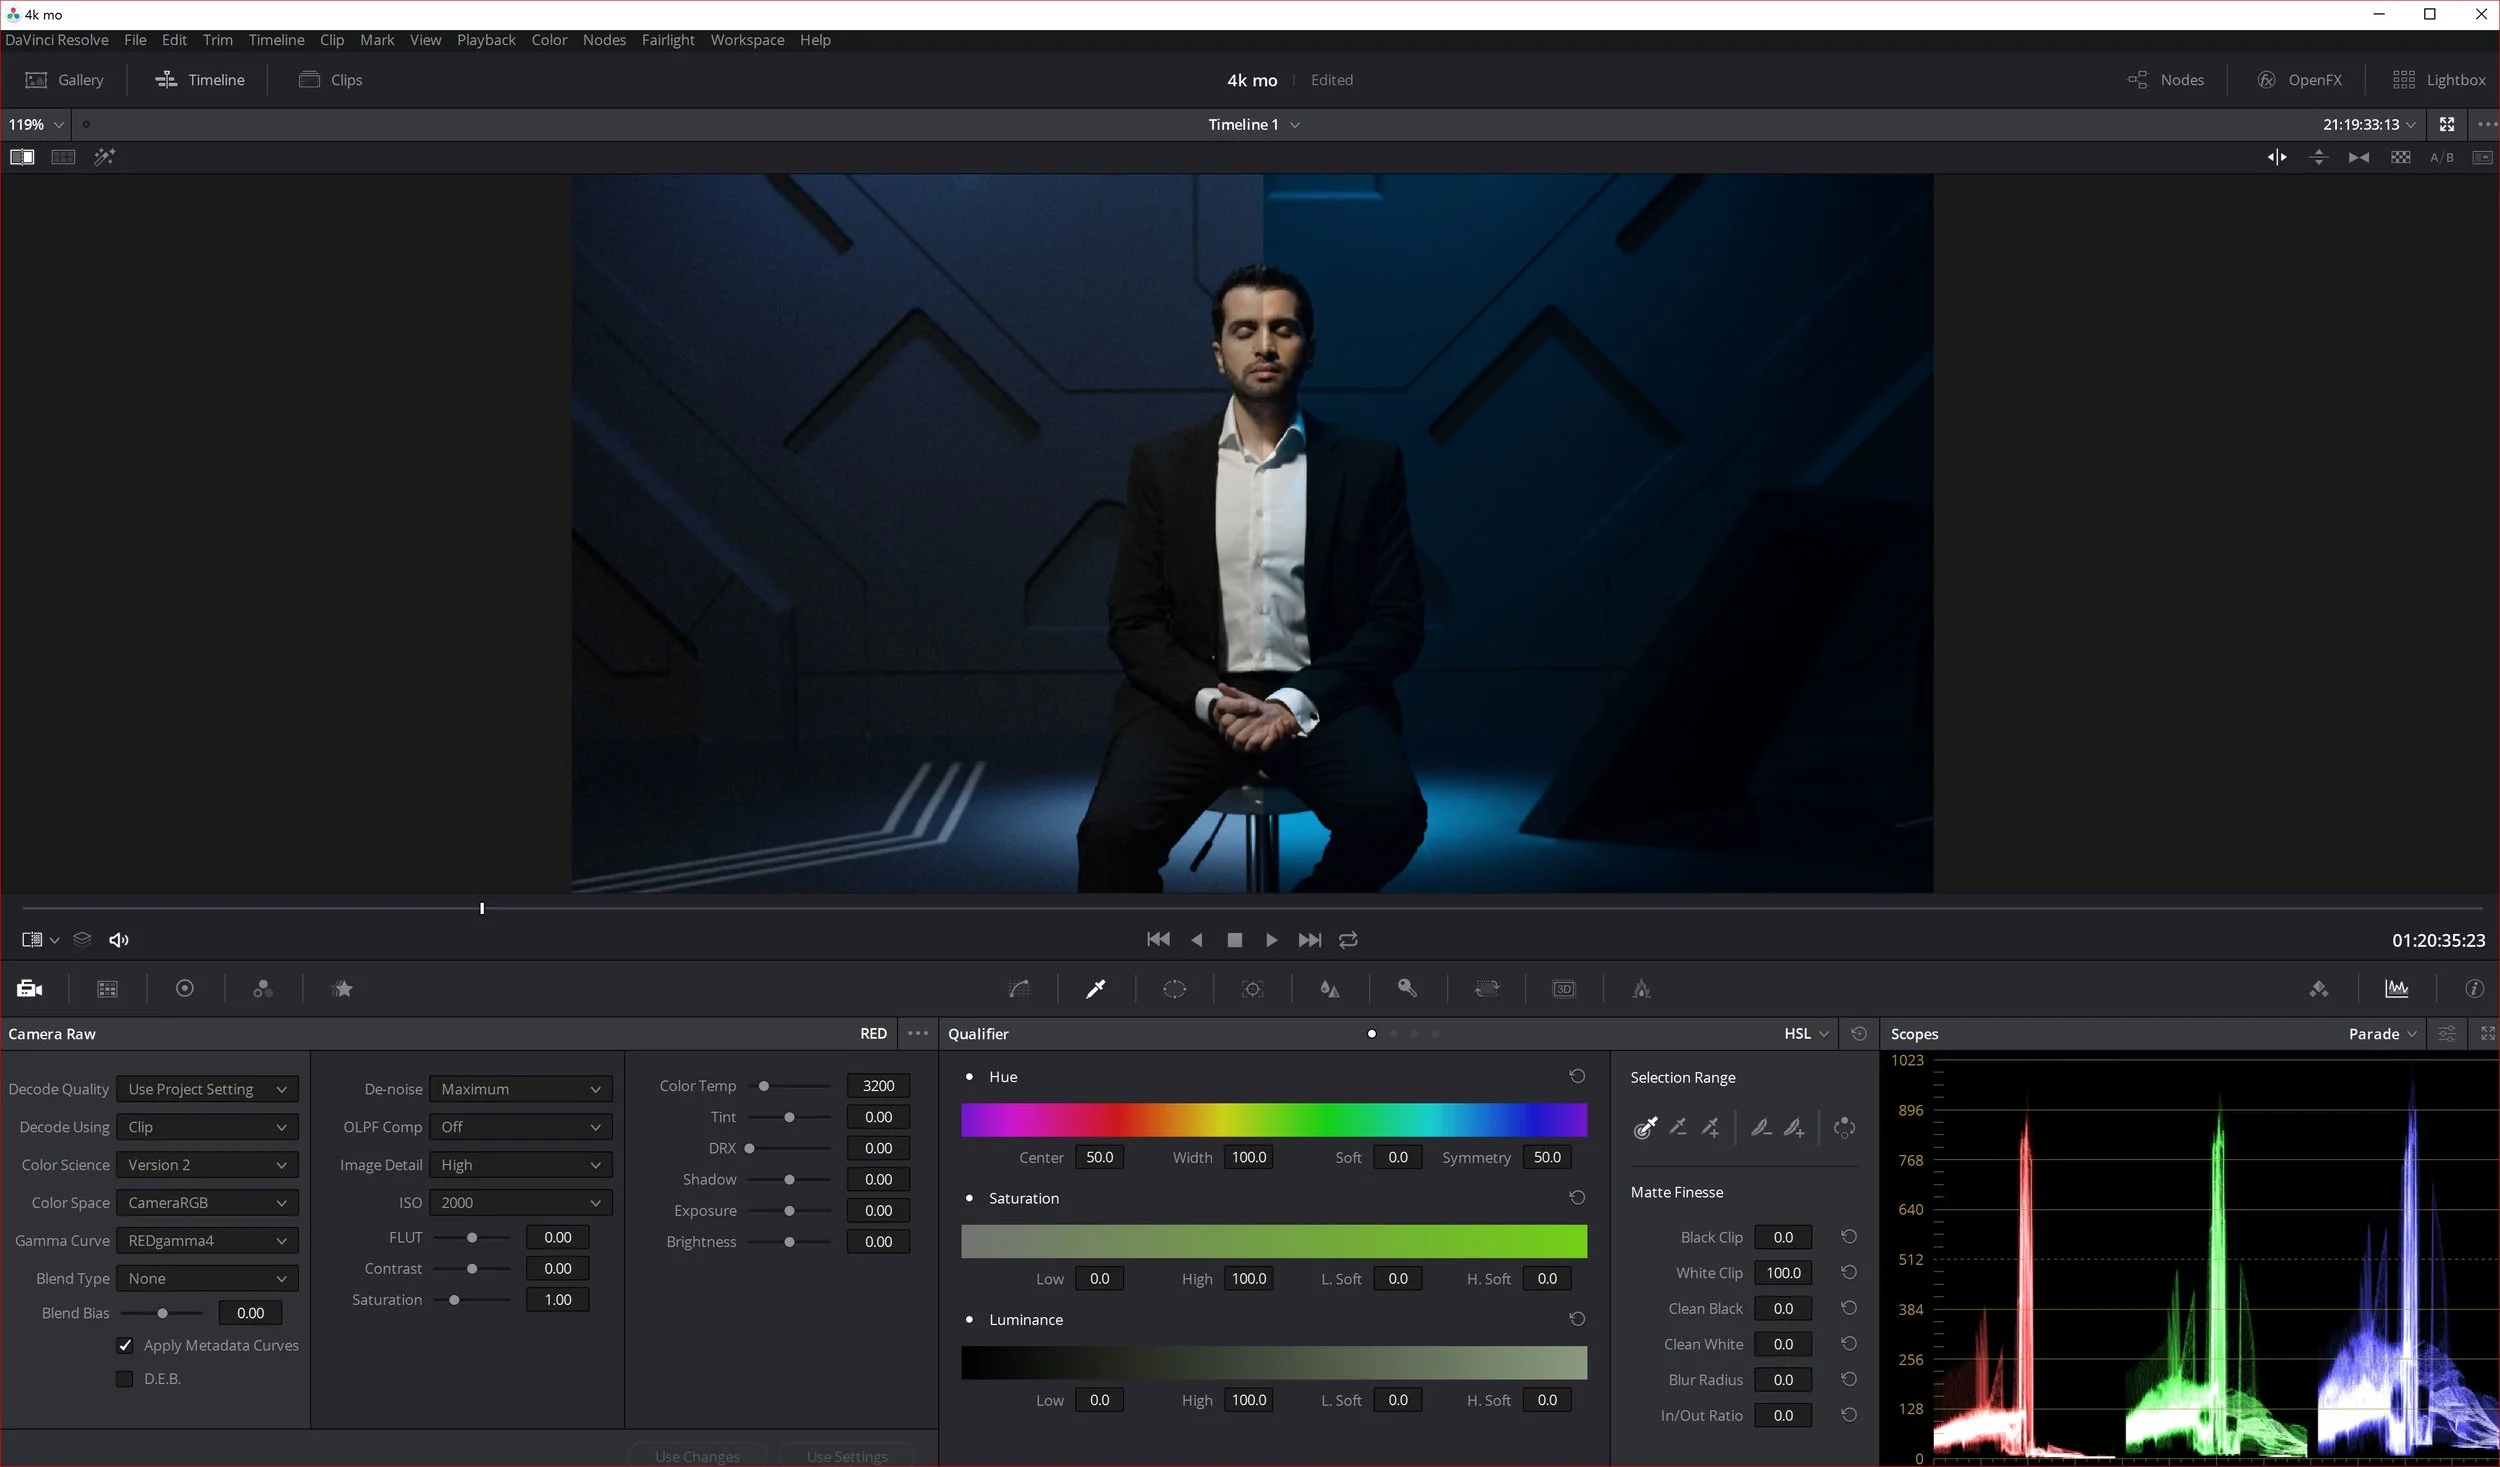This screenshot has width=2500, height=1467.
Task: Expand the Gamma Curve dropdown
Action: [207, 1240]
